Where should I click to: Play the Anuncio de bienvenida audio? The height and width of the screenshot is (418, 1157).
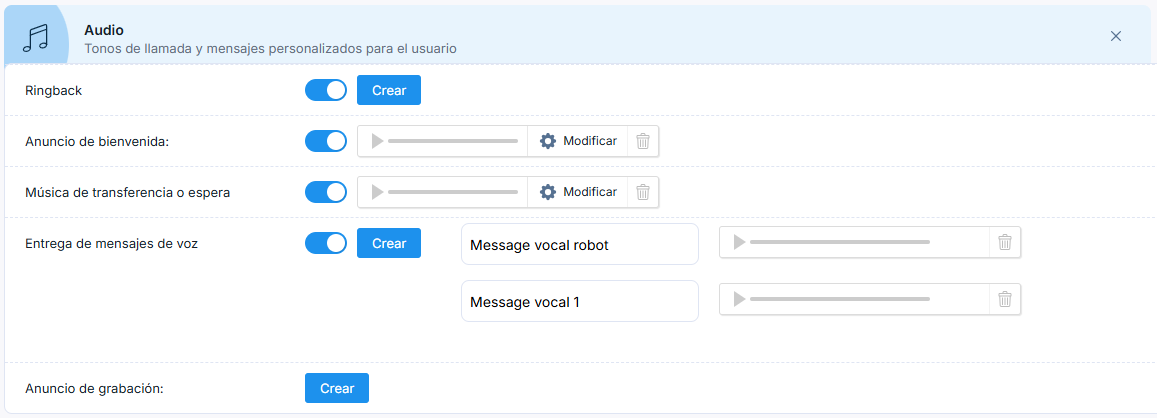[377, 141]
